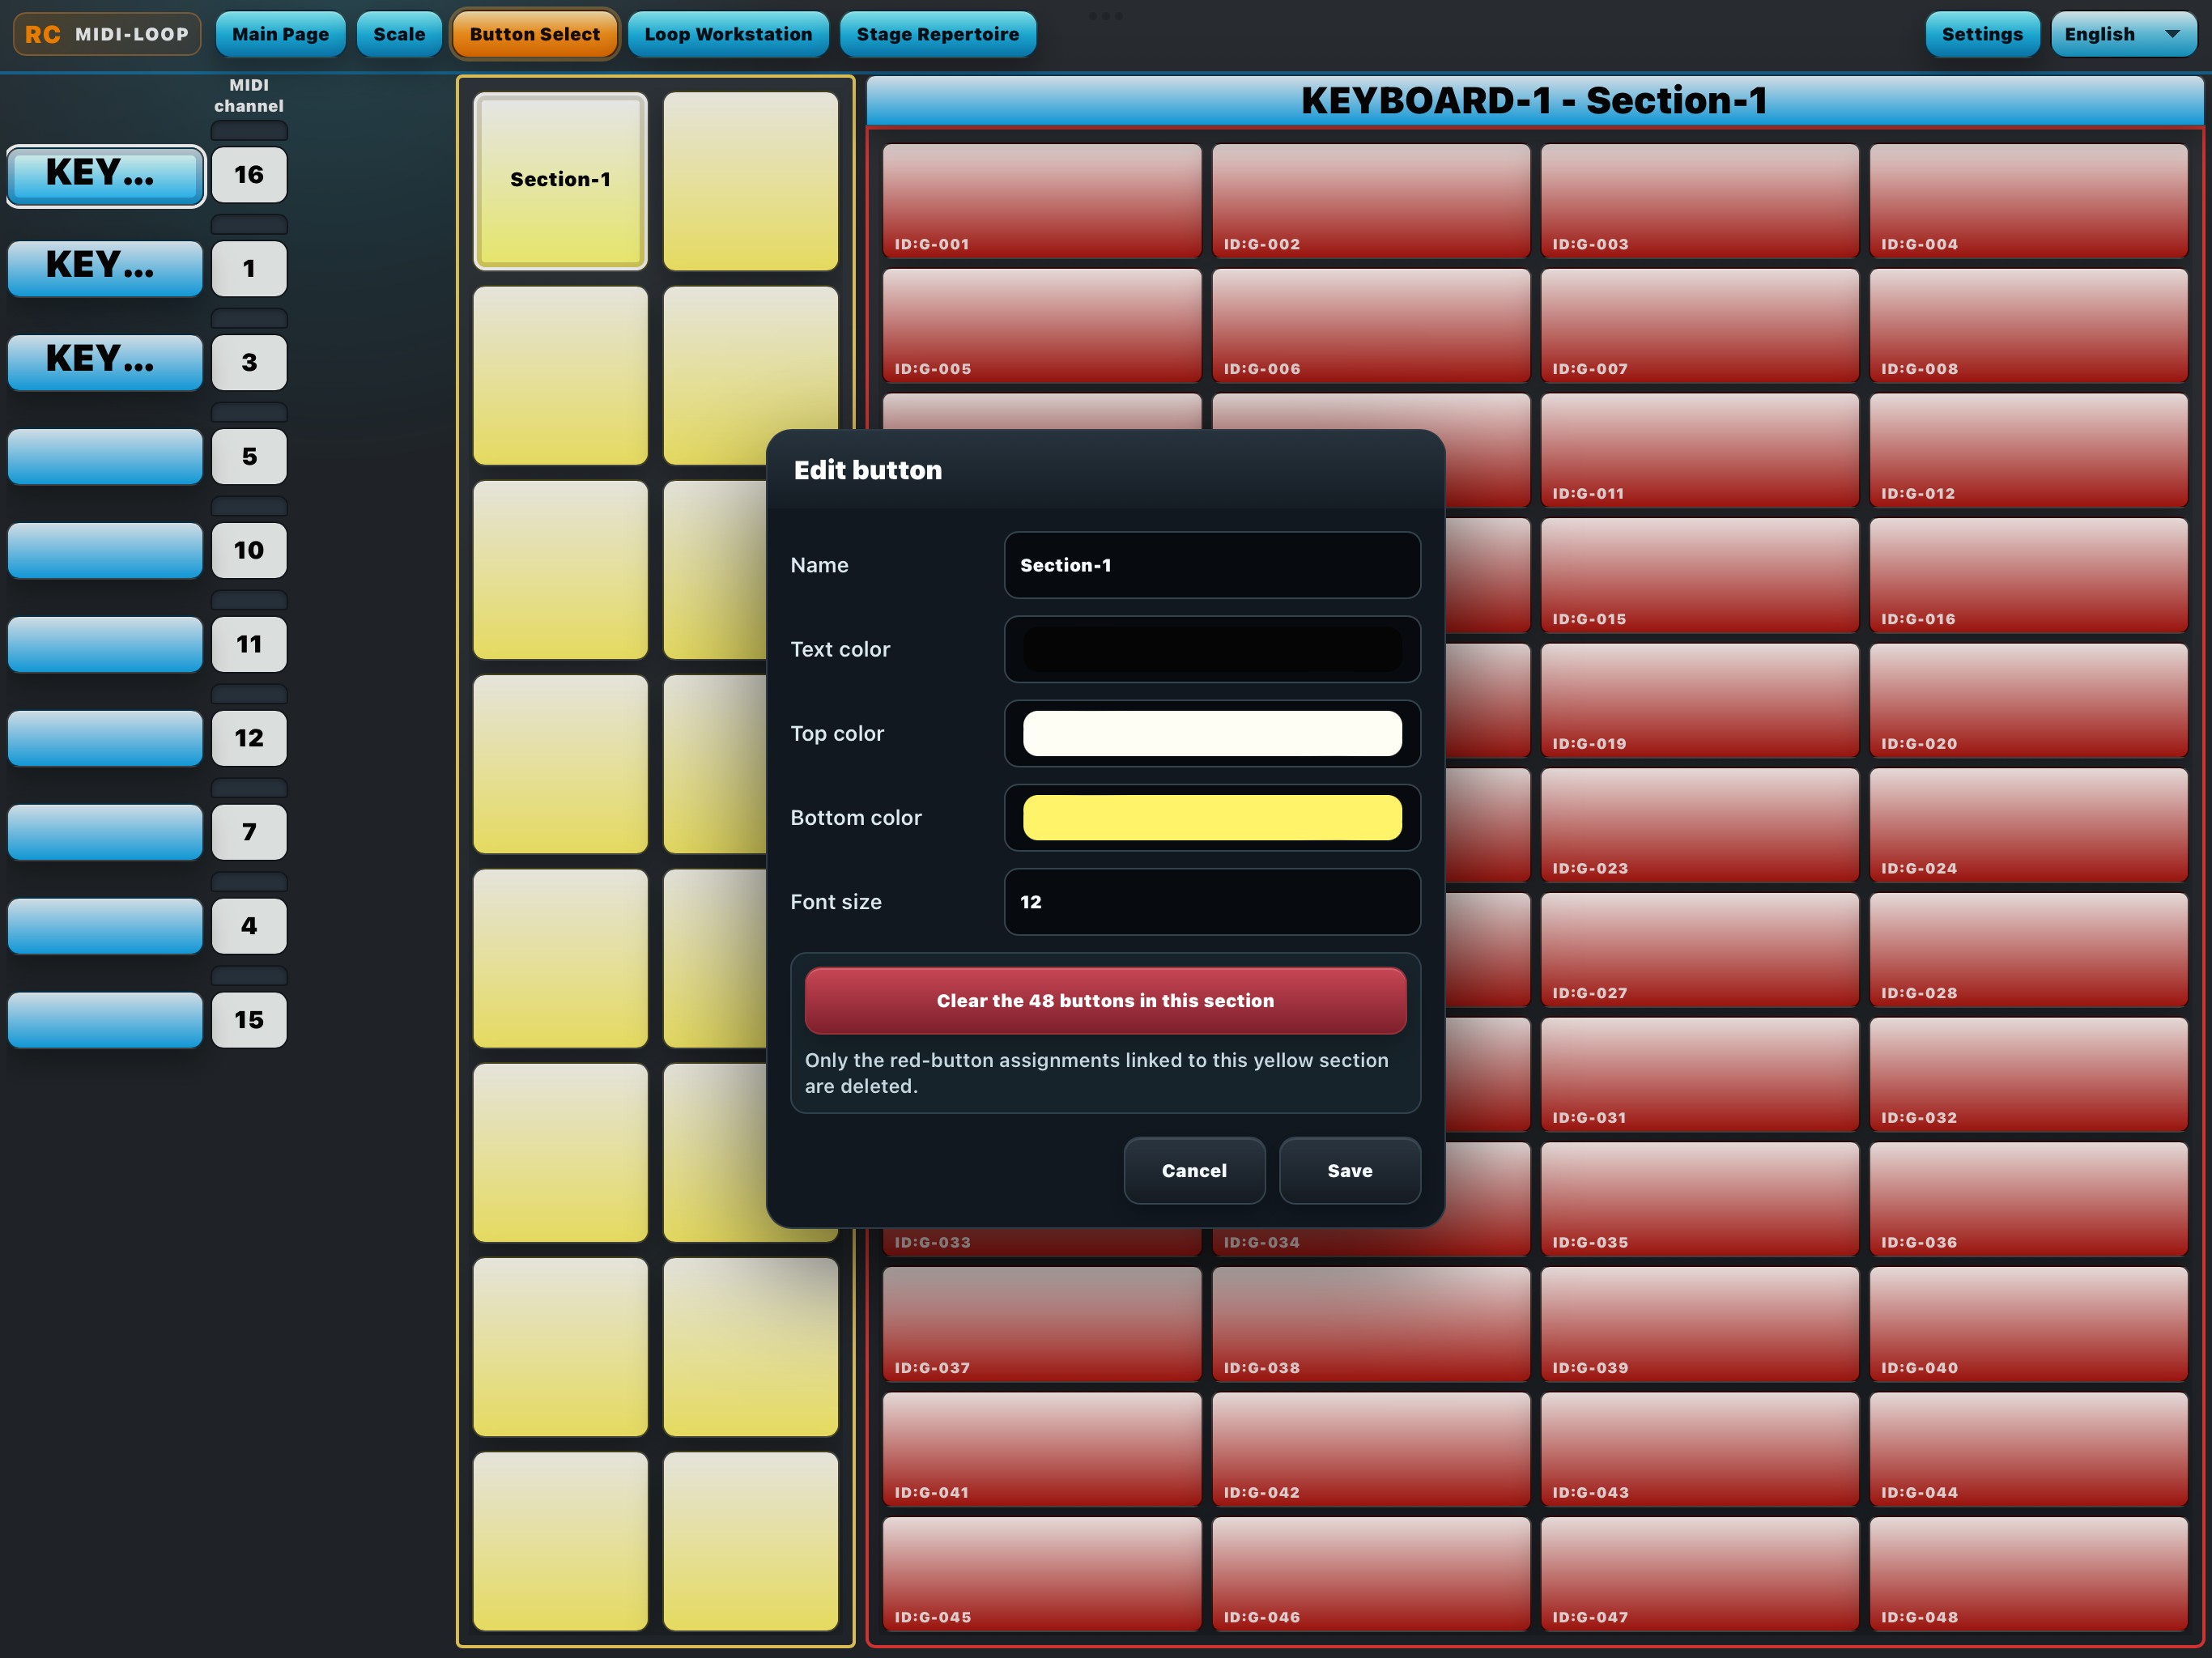Viewport: 2212px width, 1658px height.
Task: Open the Bottom color swatch
Action: 1212,817
